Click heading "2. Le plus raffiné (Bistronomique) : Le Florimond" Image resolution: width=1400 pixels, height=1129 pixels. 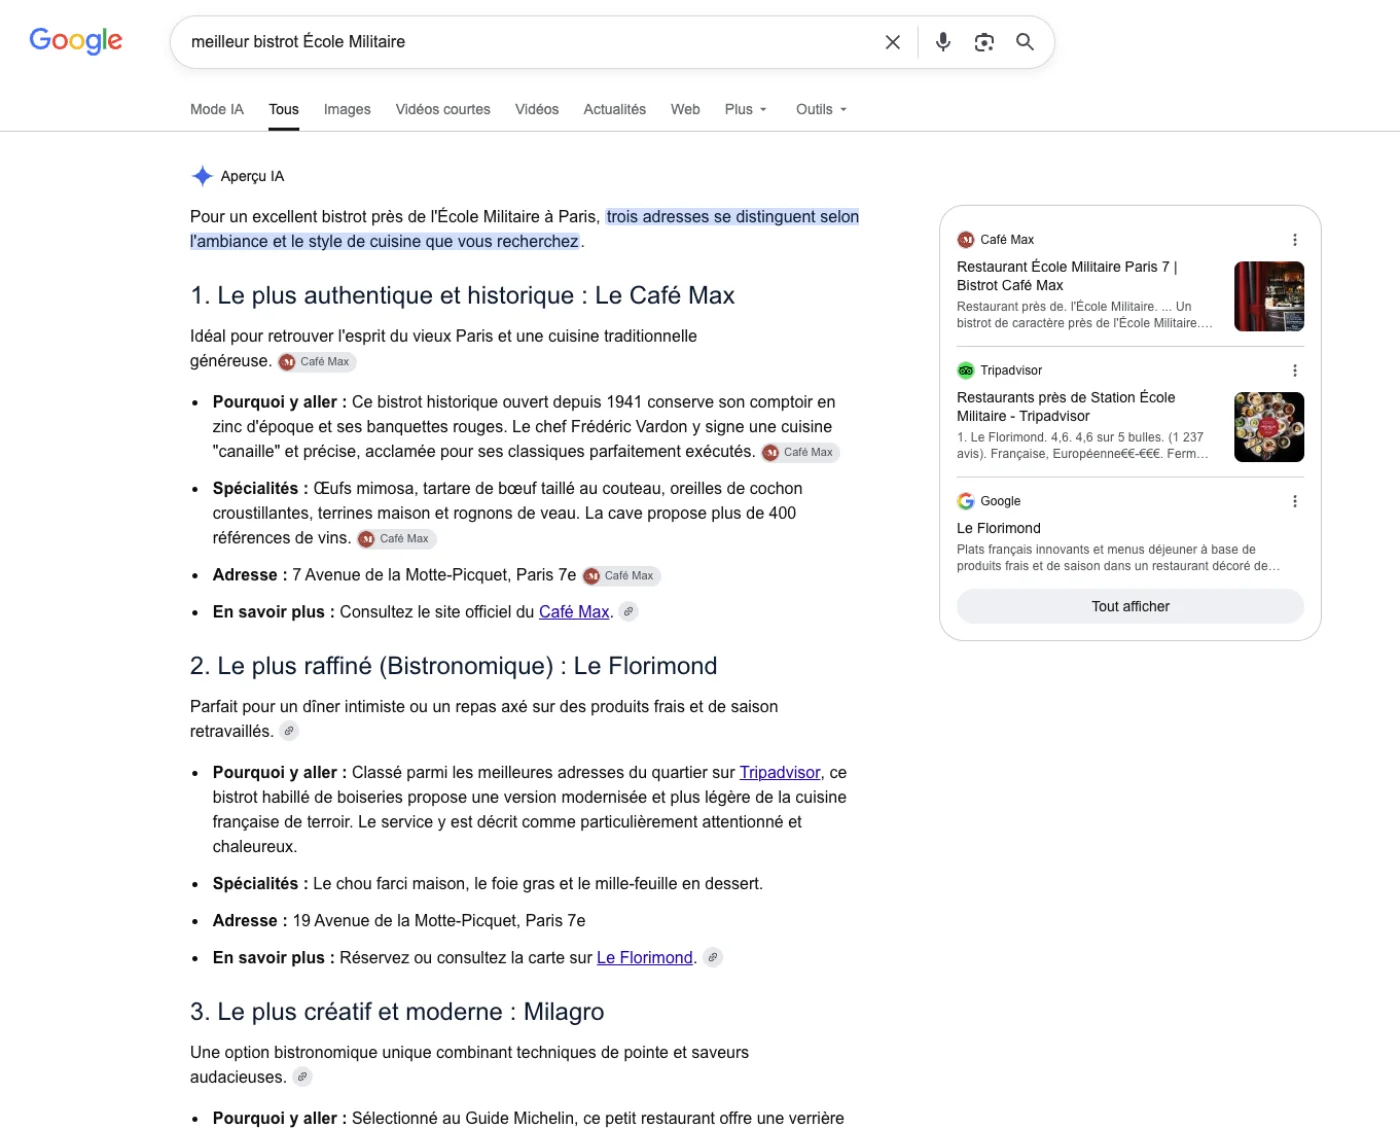click(x=454, y=667)
